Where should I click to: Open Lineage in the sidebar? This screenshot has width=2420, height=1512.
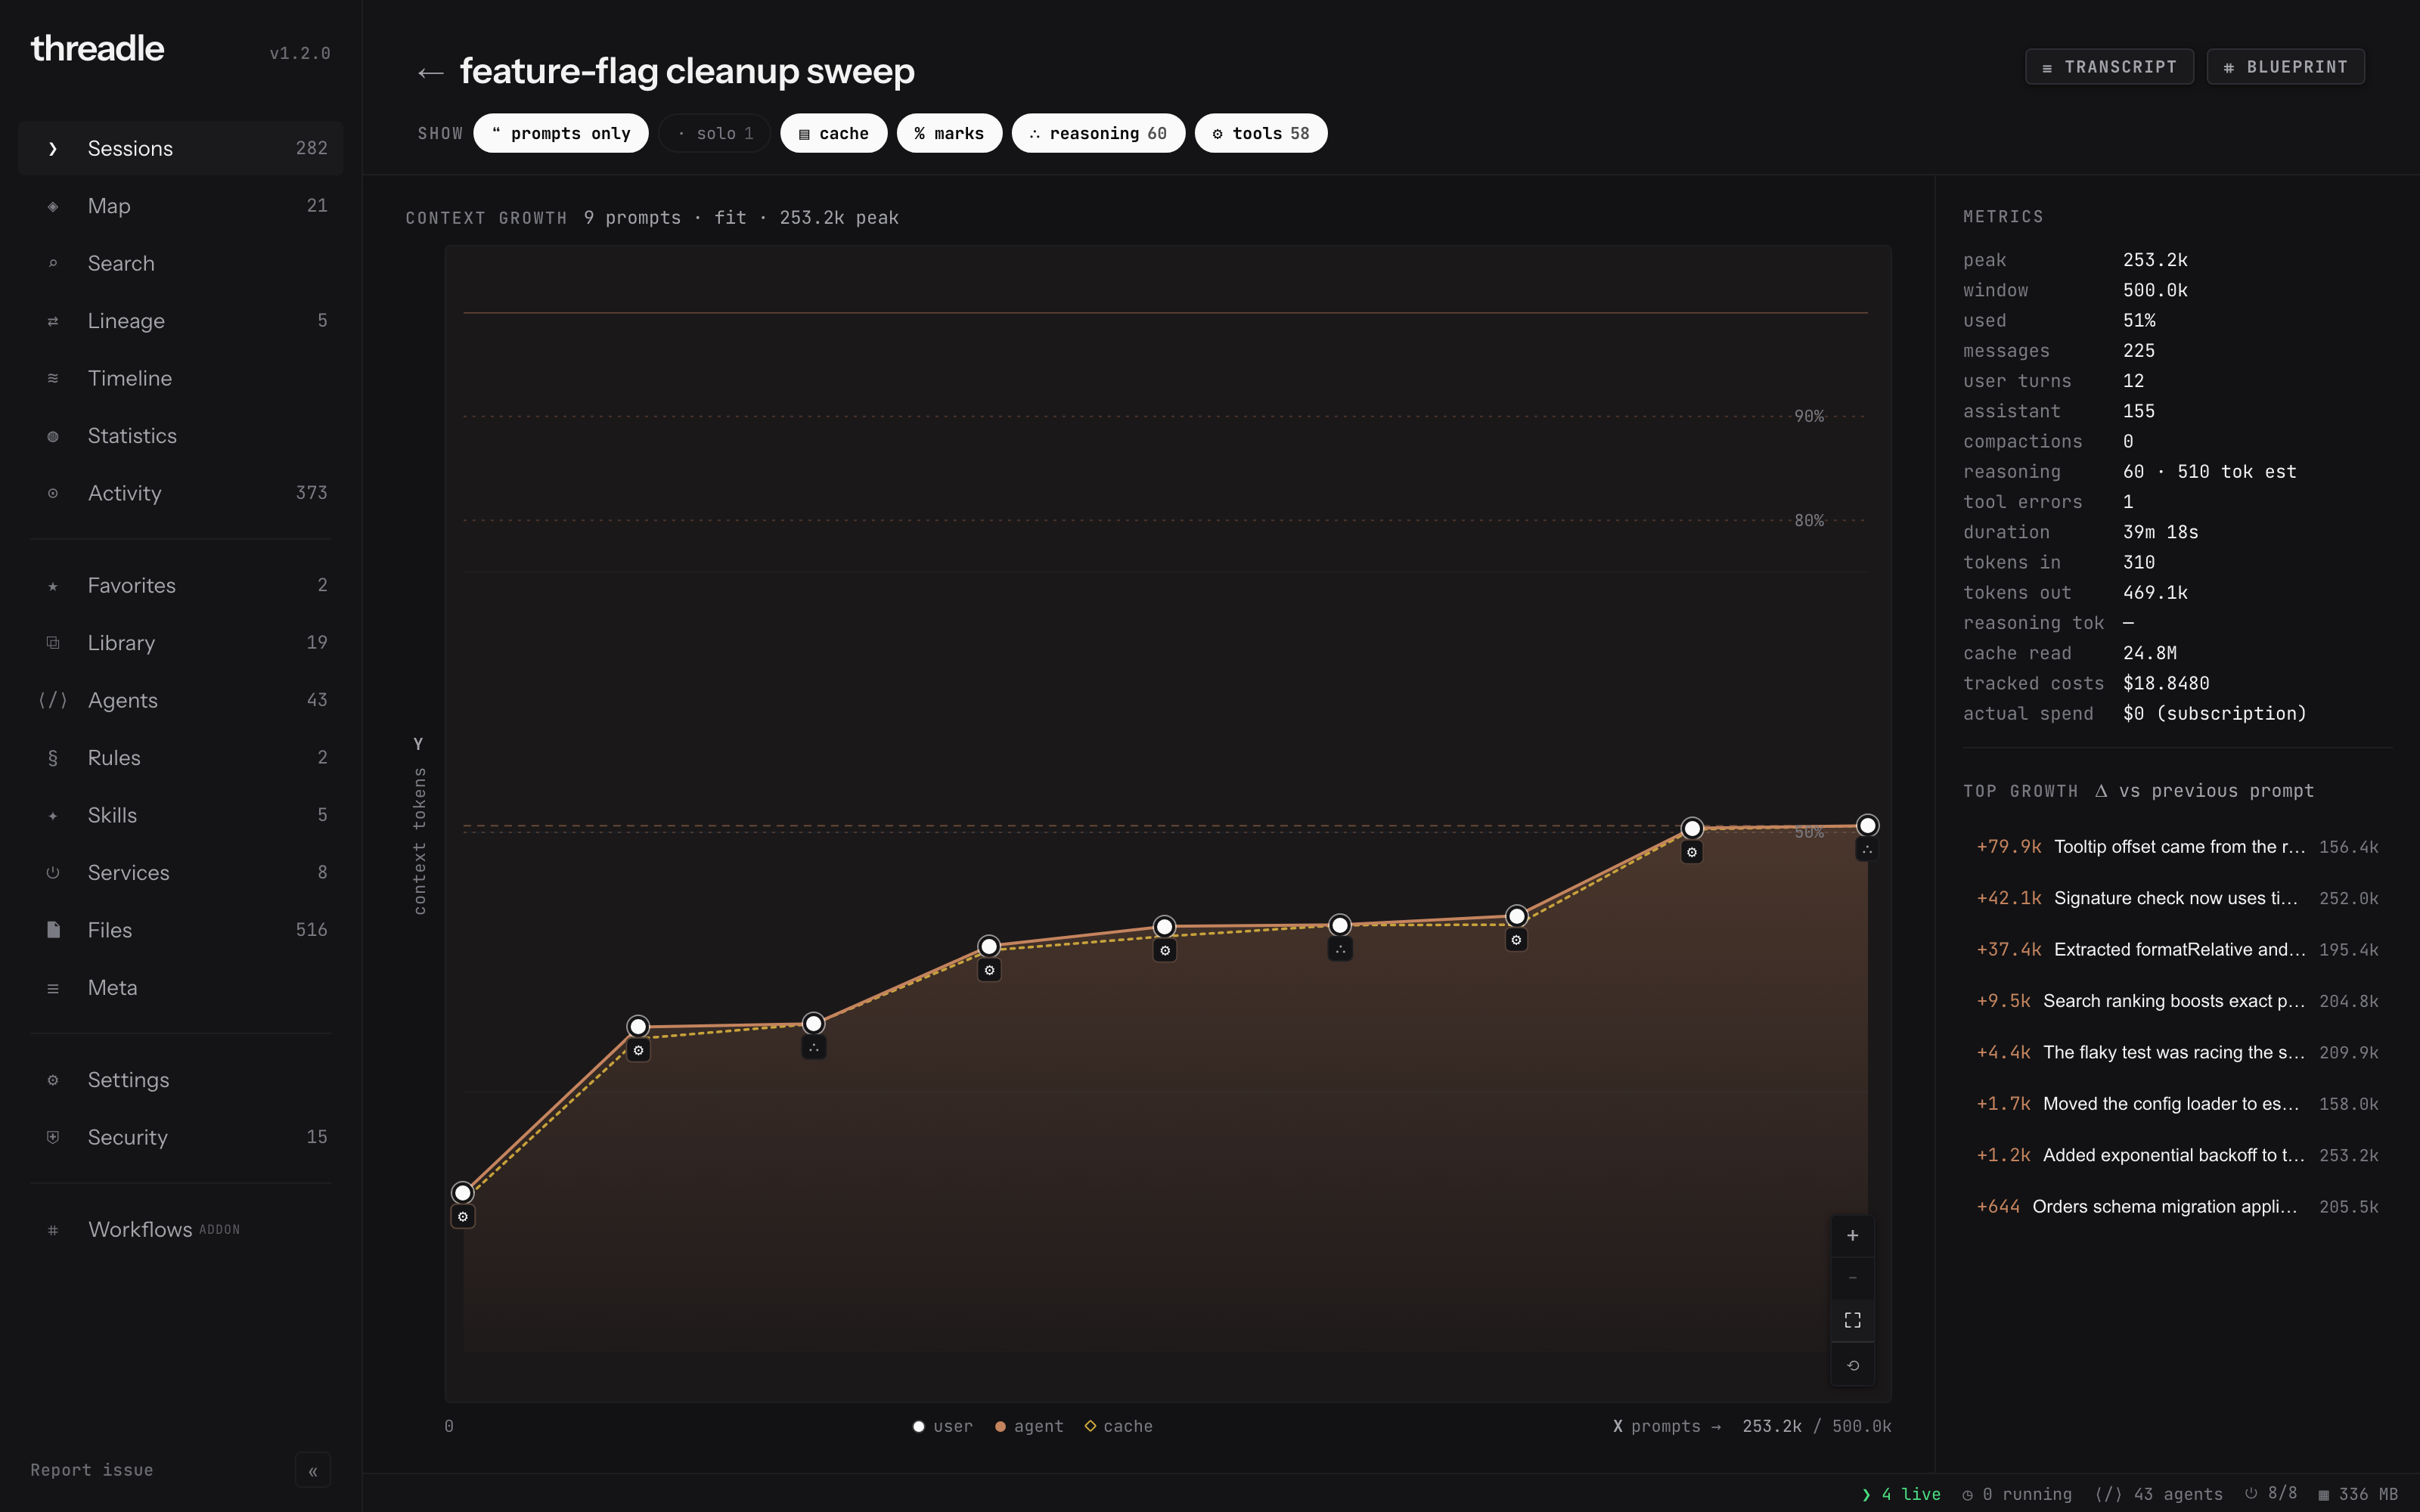181,321
